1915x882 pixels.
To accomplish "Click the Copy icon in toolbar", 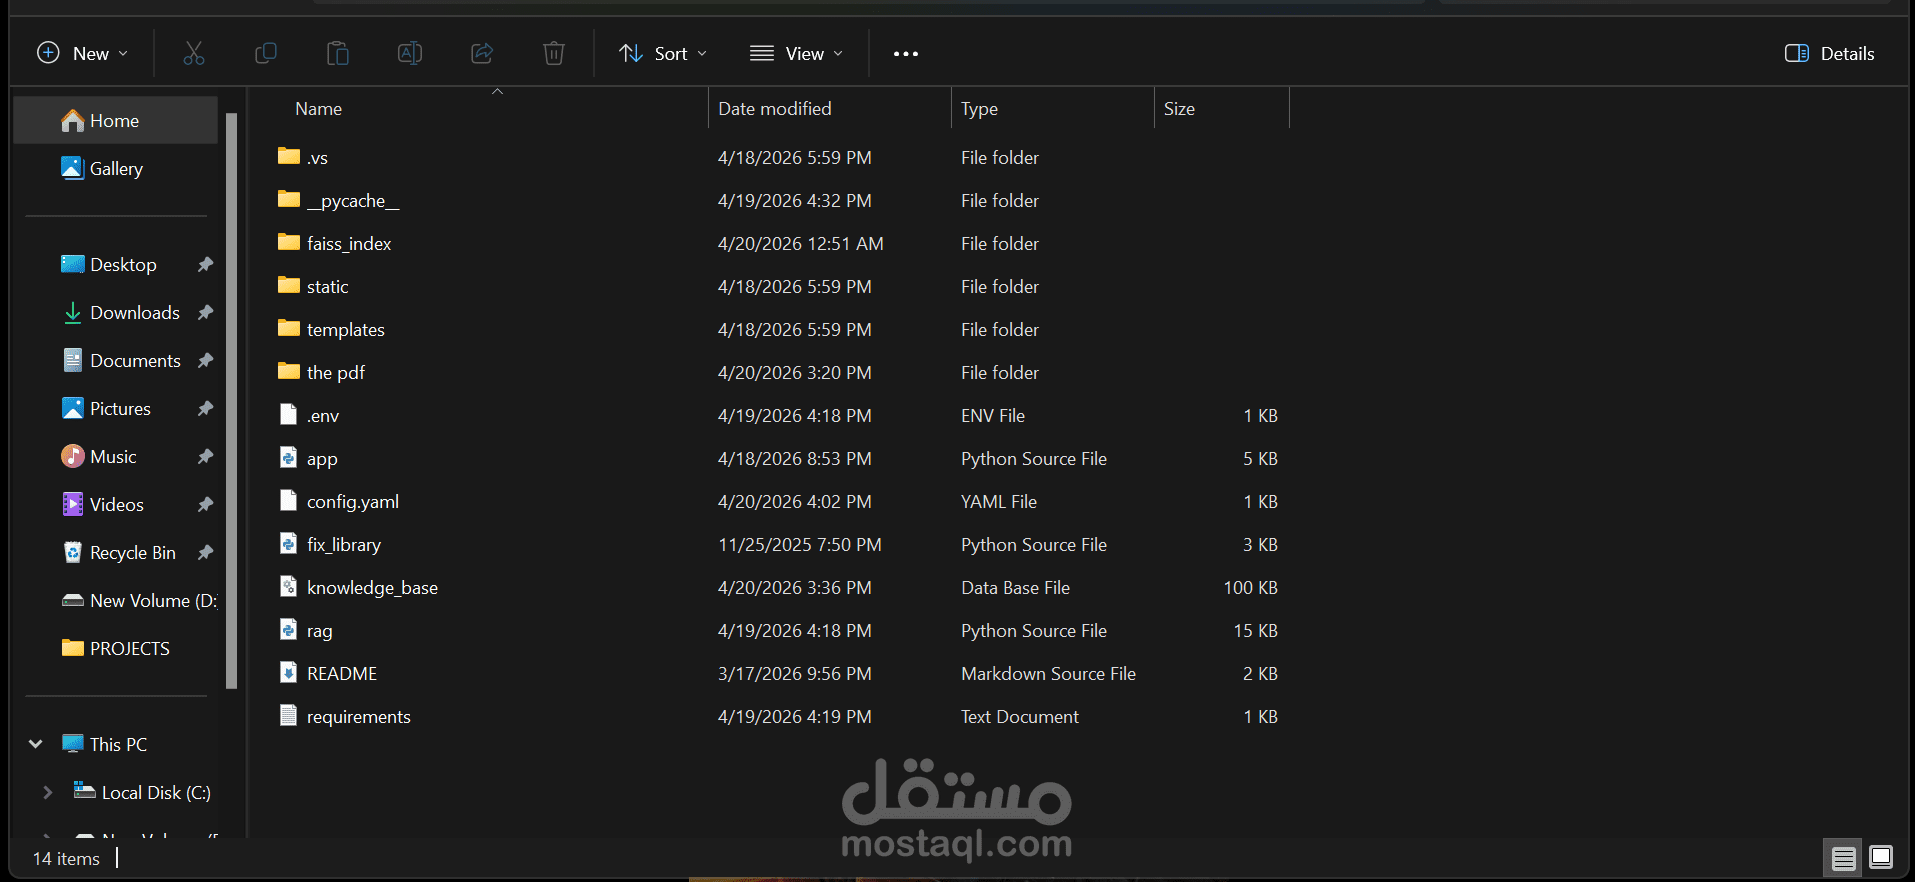I will coord(266,54).
